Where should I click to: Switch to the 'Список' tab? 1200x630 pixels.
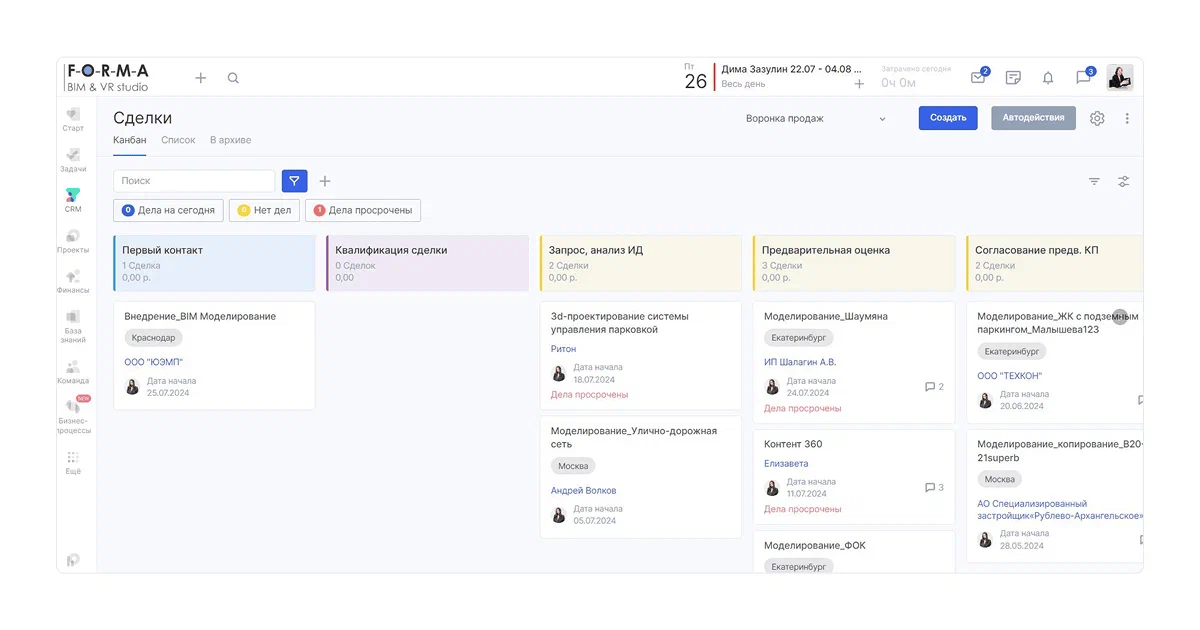click(x=178, y=140)
